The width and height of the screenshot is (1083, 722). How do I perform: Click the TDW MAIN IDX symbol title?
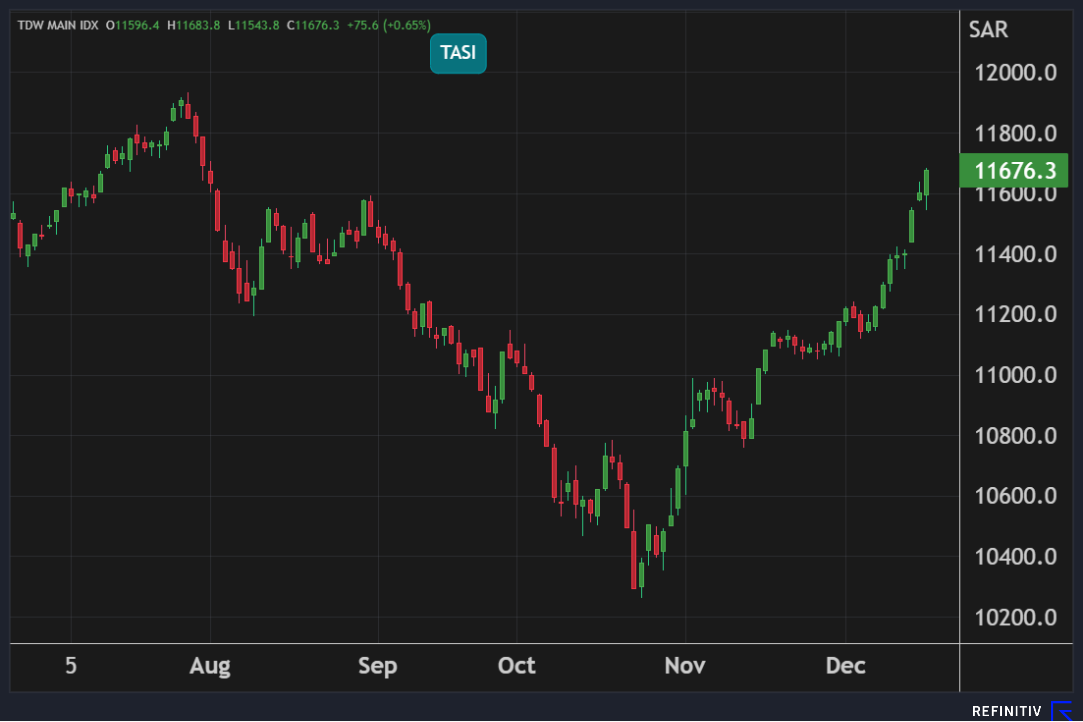click(58, 25)
